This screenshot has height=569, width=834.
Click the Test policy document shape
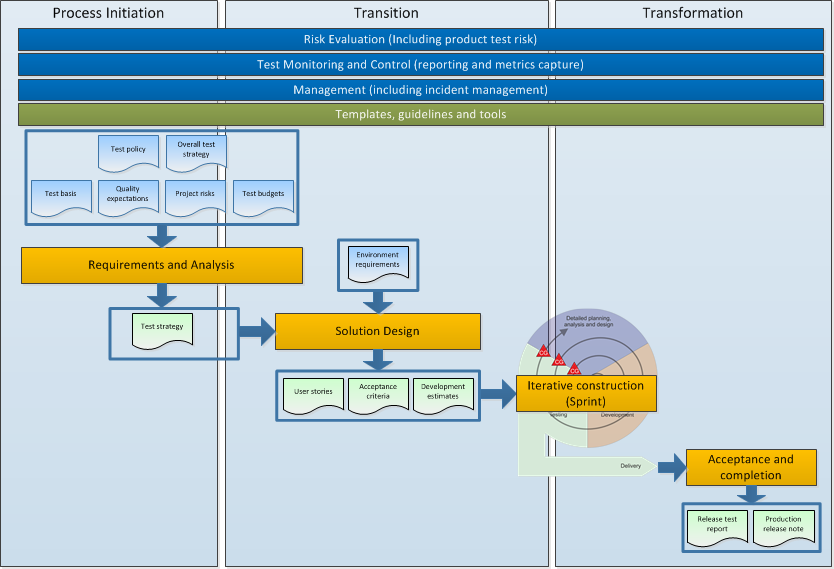tap(128, 153)
